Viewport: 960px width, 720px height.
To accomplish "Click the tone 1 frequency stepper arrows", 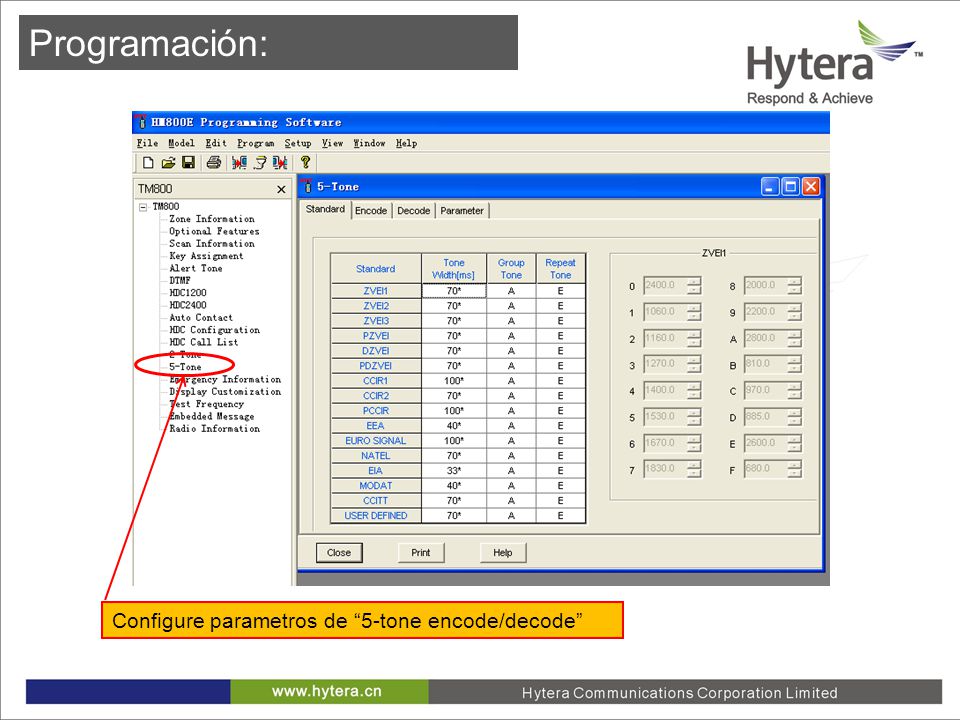I will pyautogui.click(x=694, y=312).
